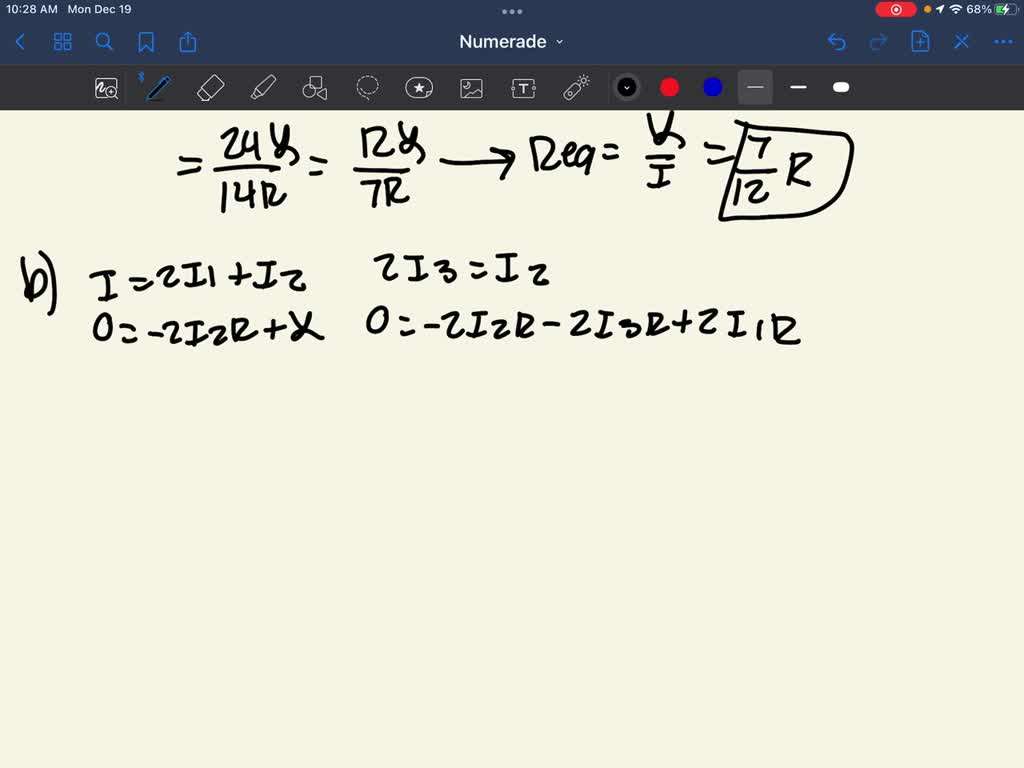
Task: Open the page thumbnails grid view
Action: coord(63,42)
